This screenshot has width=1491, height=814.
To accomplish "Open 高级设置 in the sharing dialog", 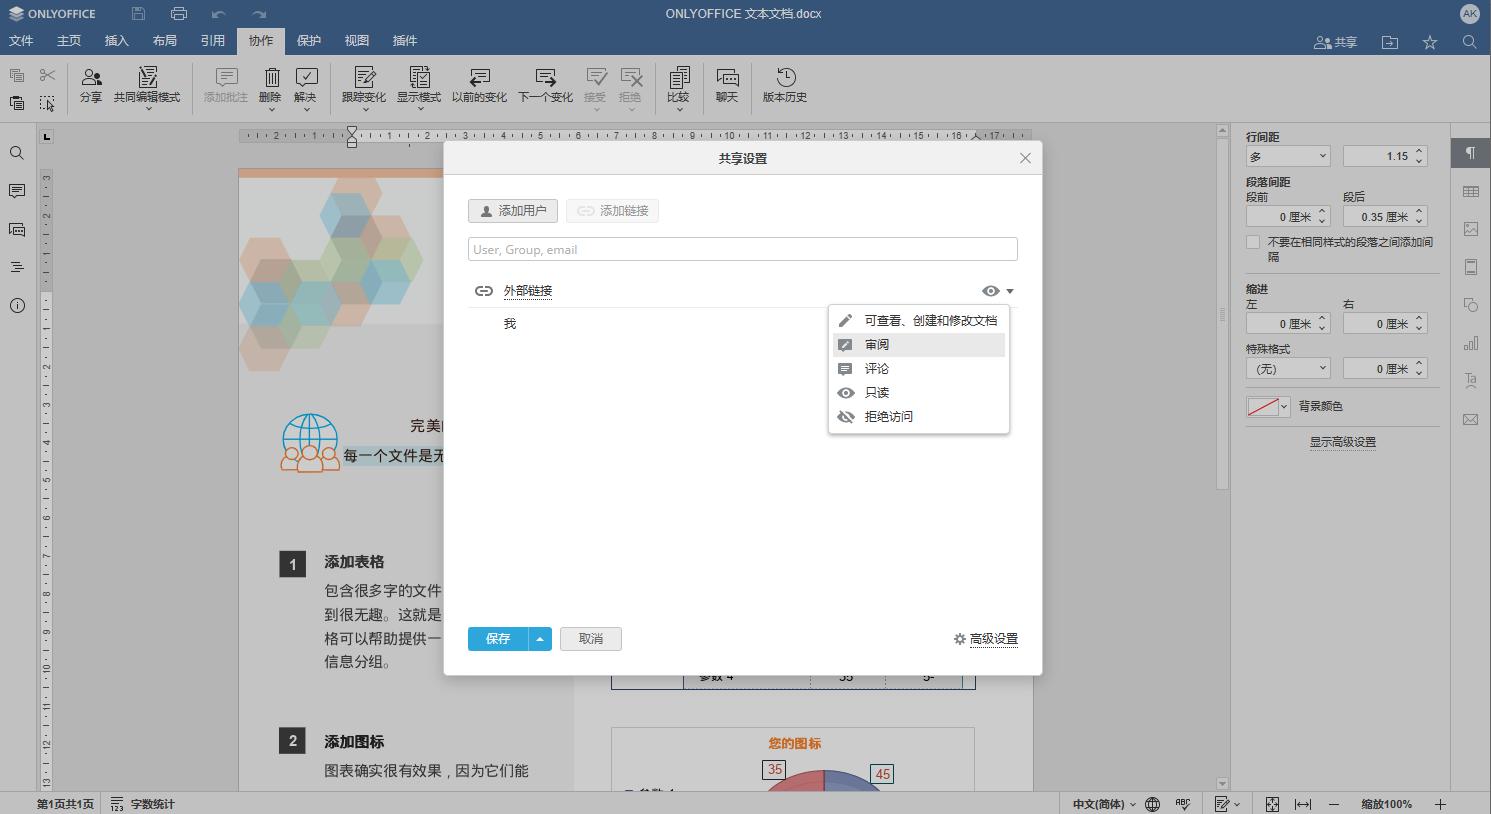I will (992, 638).
